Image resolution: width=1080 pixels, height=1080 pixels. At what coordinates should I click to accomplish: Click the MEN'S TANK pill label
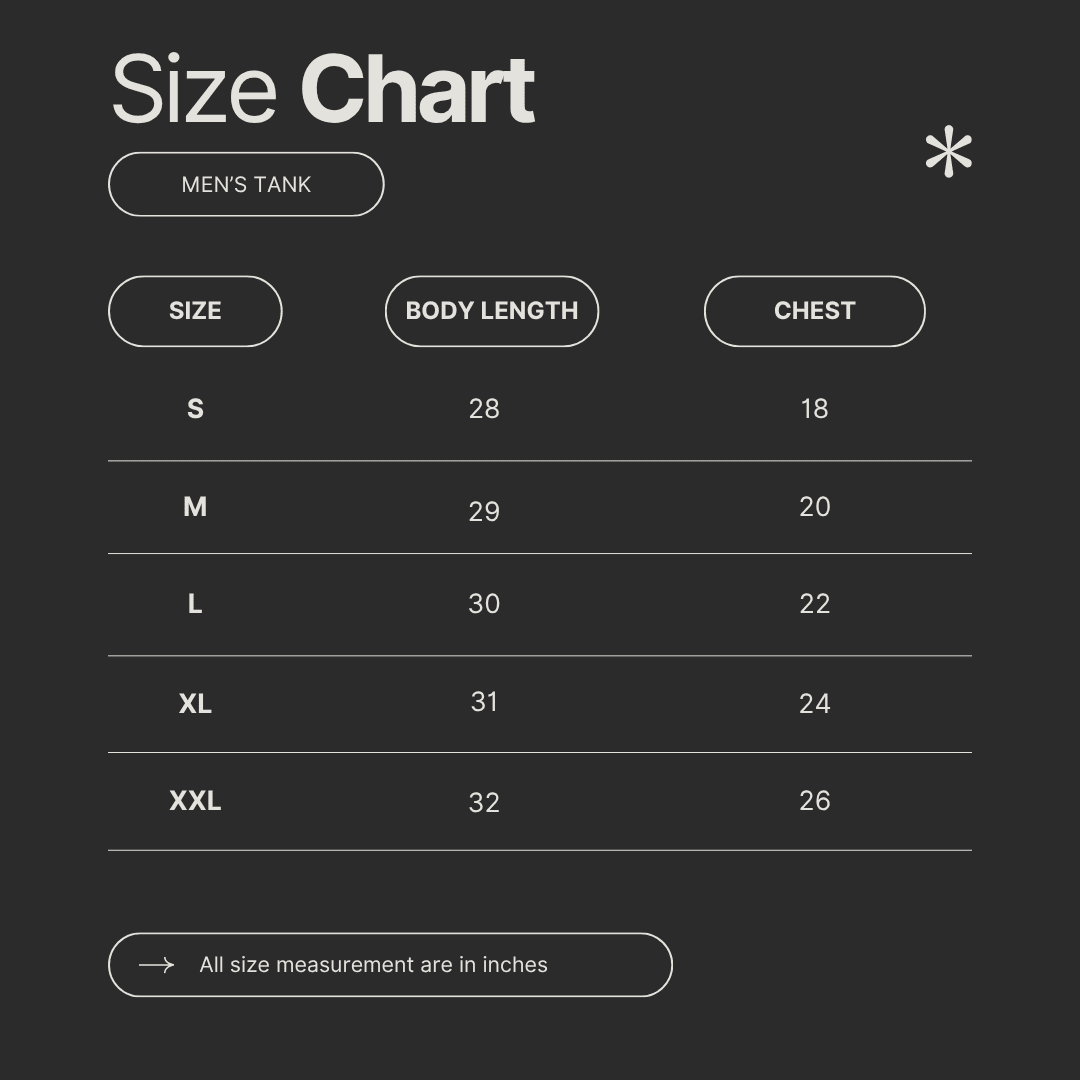[x=246, y=184]
